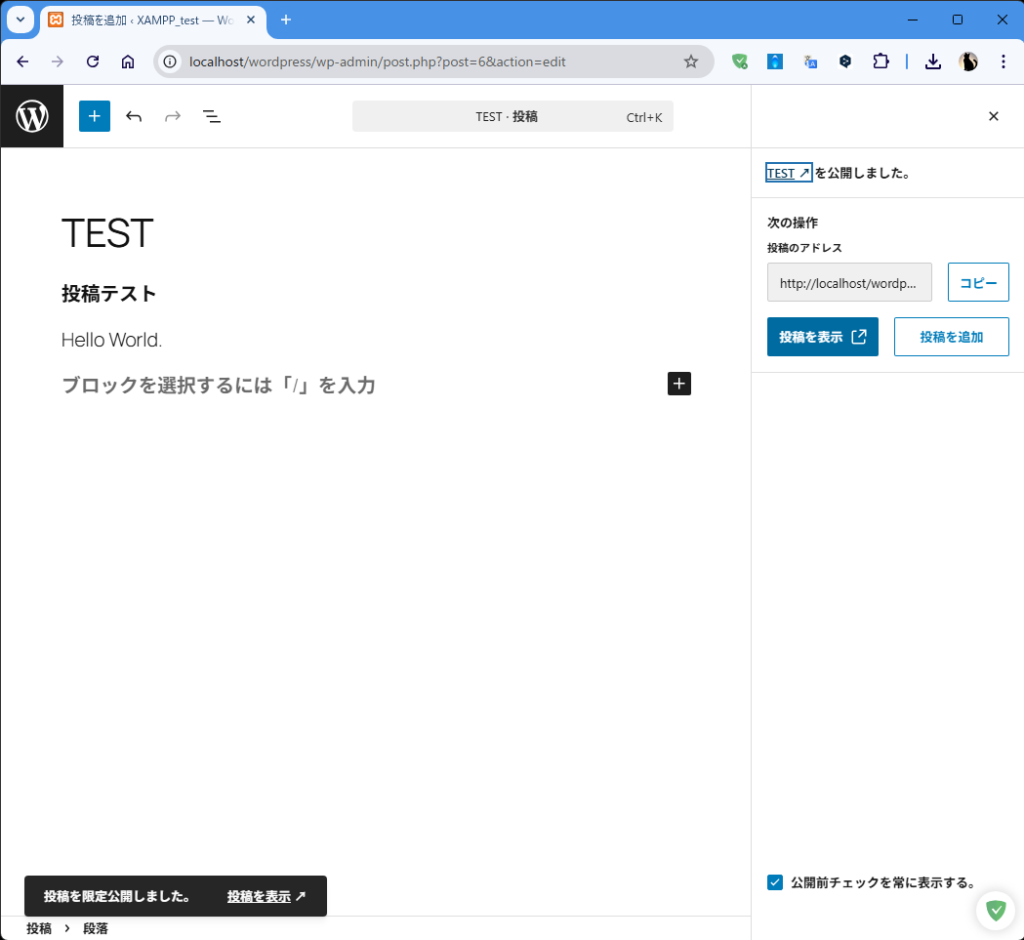
Task: Open the document overview list
Action: 212,116
